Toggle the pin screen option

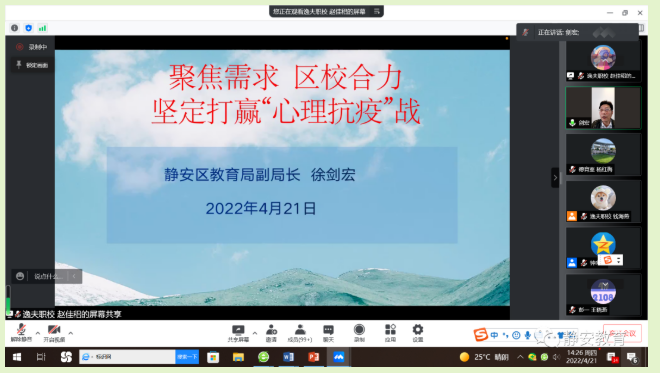click(32, 65)
